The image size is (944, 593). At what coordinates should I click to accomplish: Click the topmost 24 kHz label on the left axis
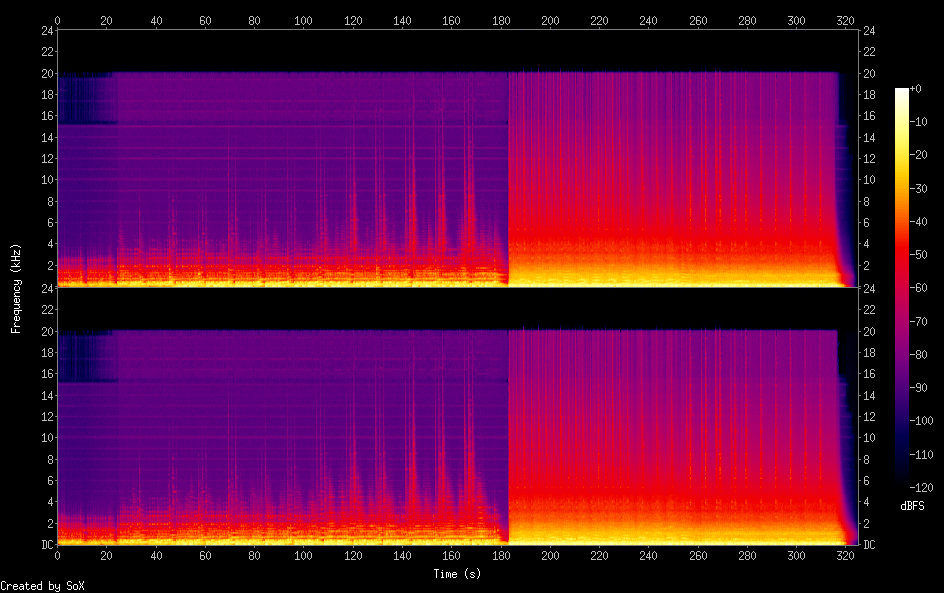(45, 31)
